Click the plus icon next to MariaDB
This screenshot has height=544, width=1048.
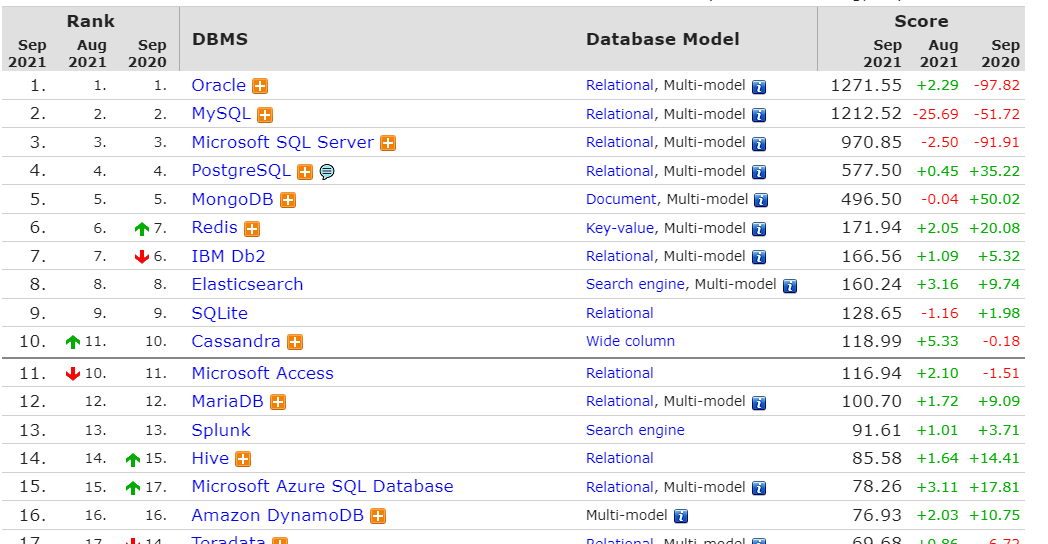tap(278, 402)
